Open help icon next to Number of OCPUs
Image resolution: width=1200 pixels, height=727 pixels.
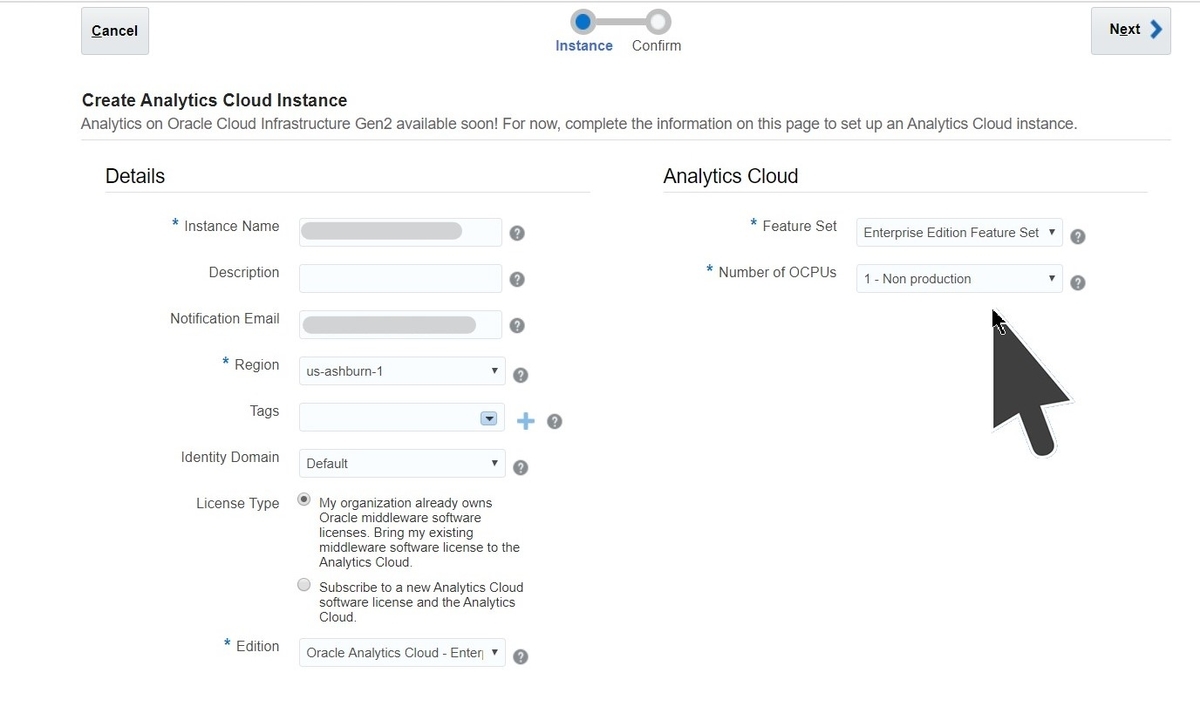coord(1078,283)
